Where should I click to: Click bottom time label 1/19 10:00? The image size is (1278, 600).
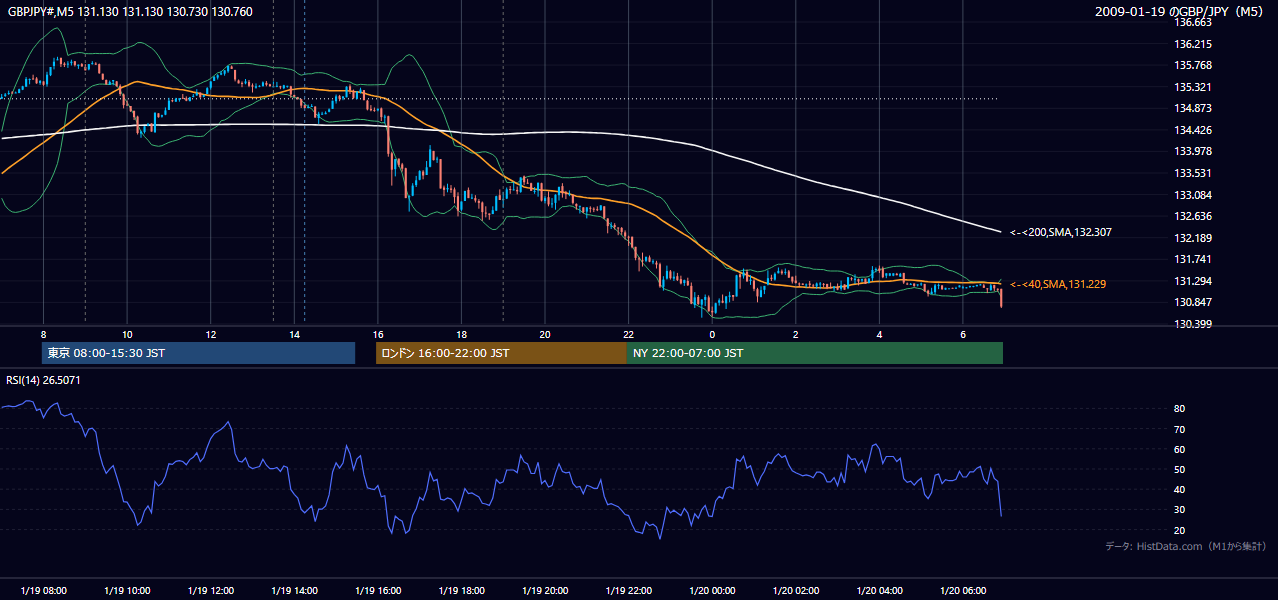click(127, 591)
